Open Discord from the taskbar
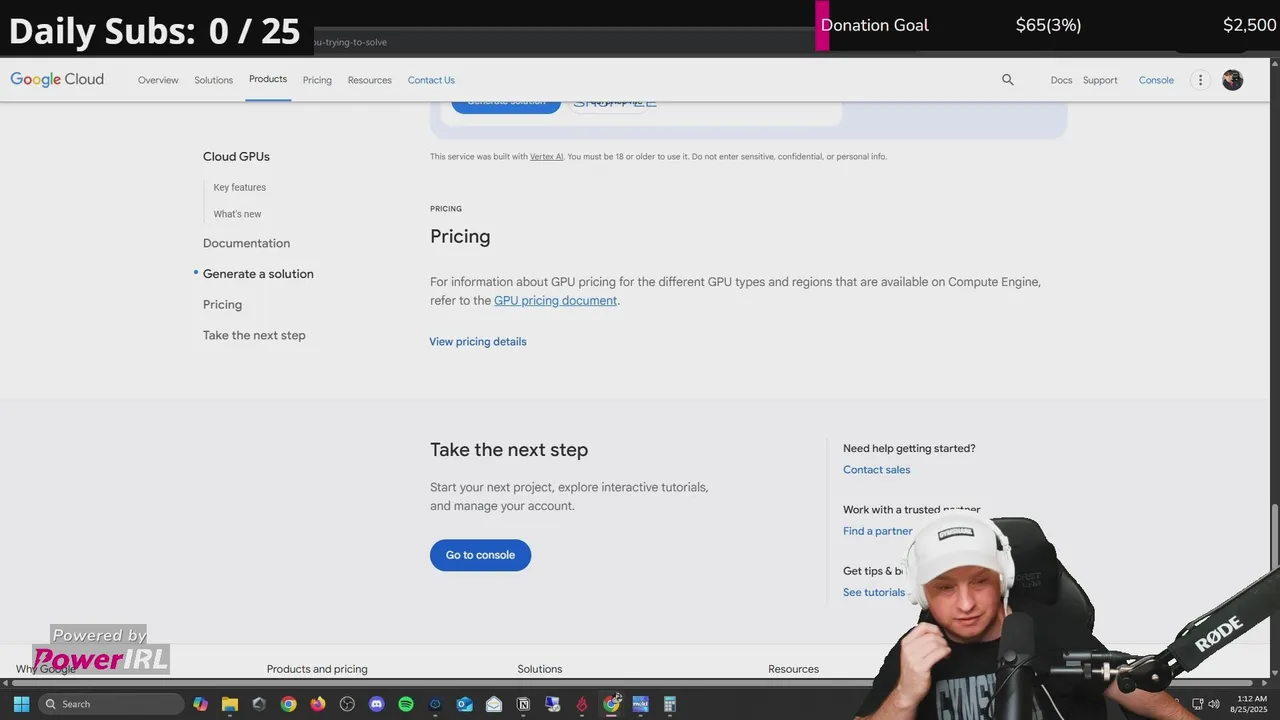The width and height of the screenshot is (1280, 720). coord(376,704)
